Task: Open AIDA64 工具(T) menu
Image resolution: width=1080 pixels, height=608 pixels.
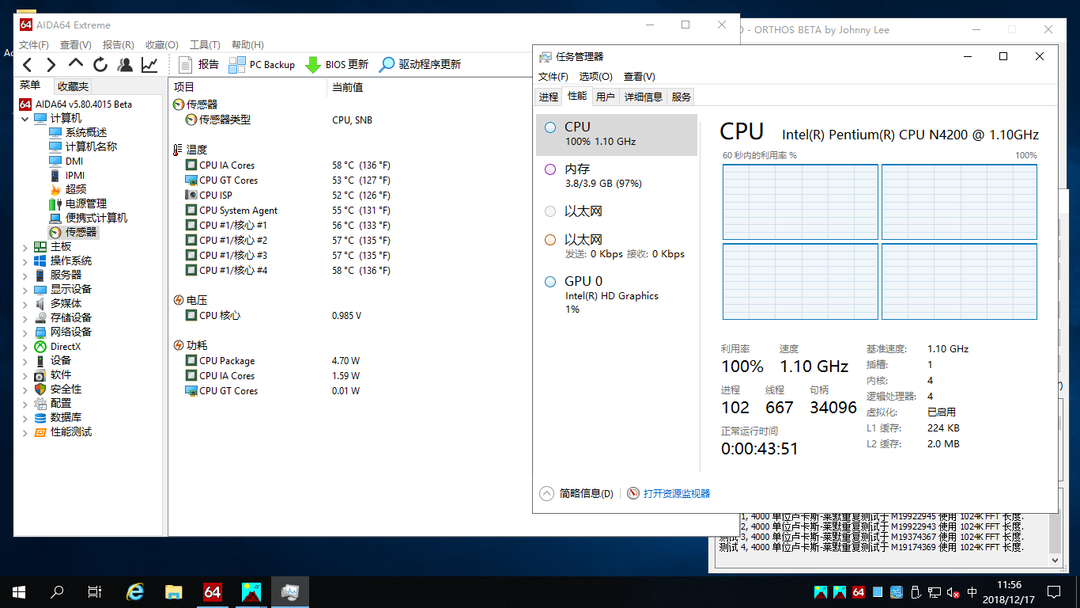Action: 205,45
